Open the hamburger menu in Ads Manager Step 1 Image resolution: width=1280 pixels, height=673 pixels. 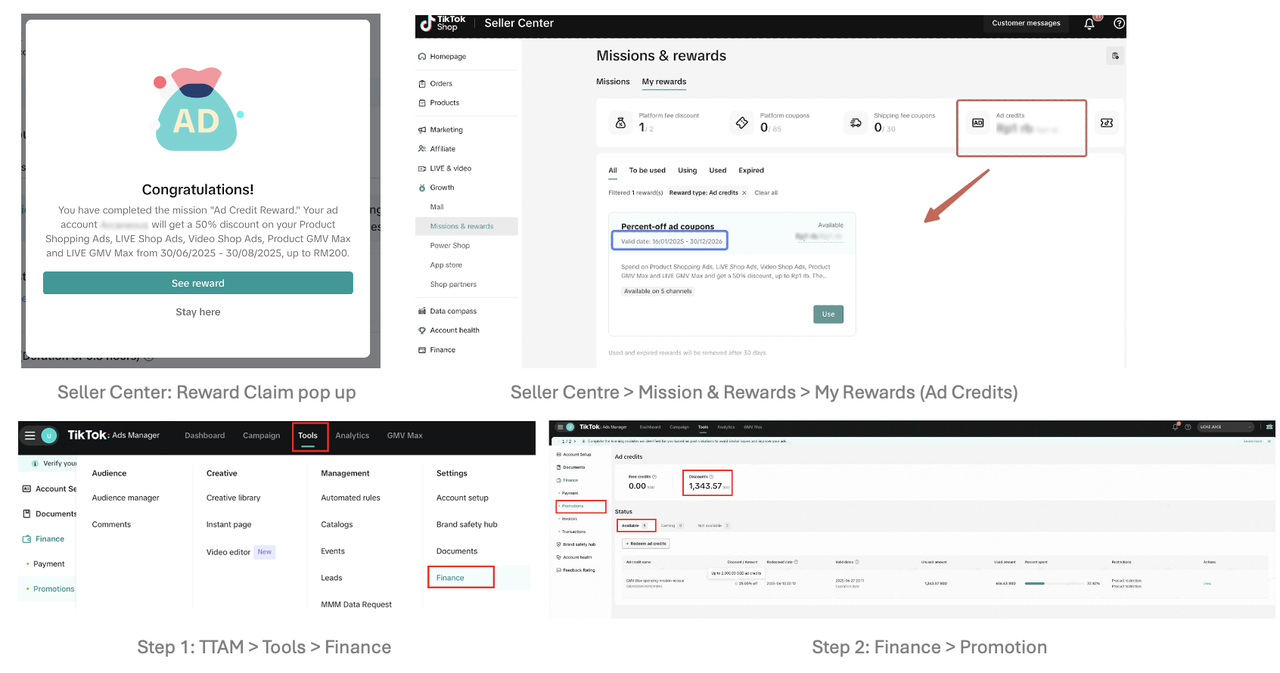(30, 435)
